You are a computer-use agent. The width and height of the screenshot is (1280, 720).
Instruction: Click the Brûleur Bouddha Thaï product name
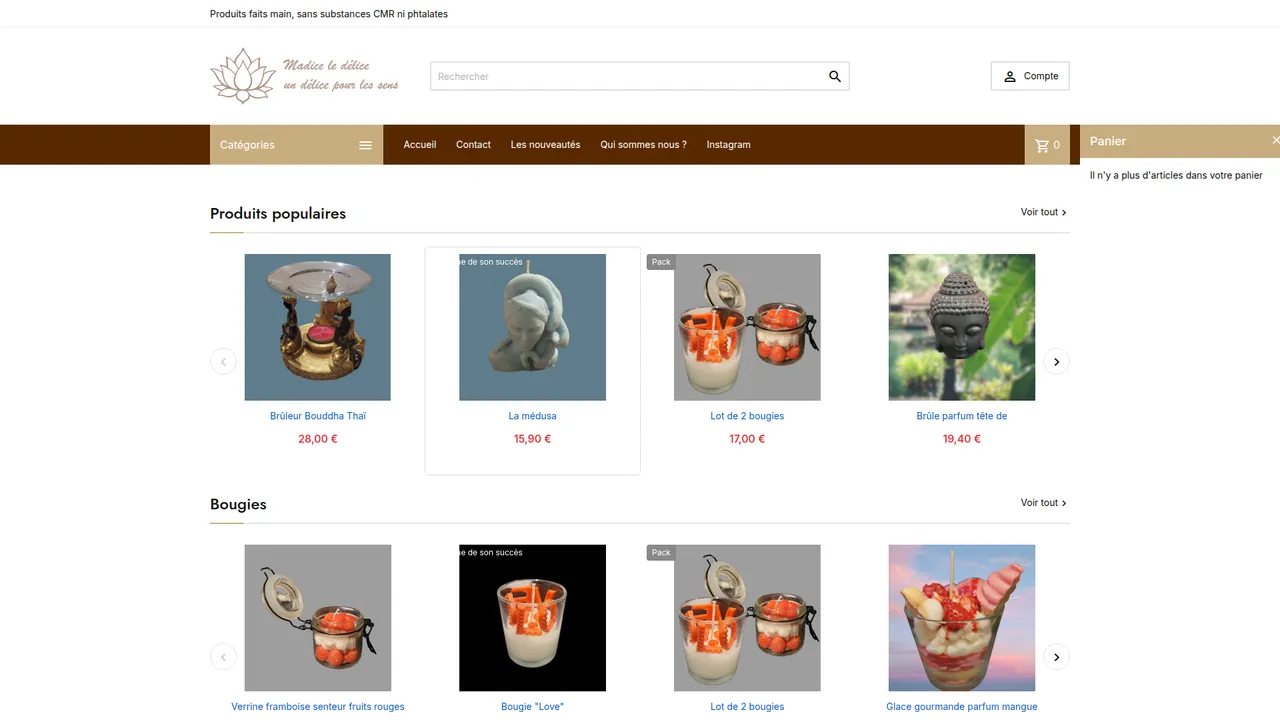[318, 416]
